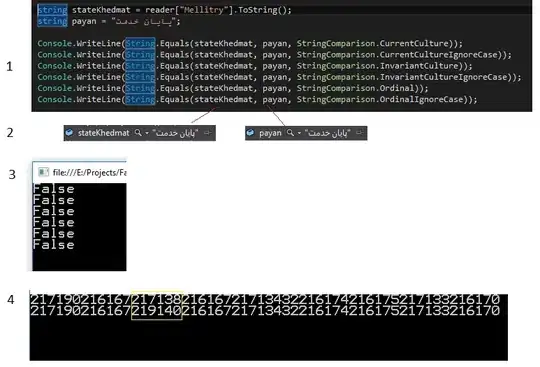Image resolution: width=540 pixels, height=367 pixels.
Task: Click StringComparison.Ordinal in the code
Action: pyautogui.click(x=355, y=88)
